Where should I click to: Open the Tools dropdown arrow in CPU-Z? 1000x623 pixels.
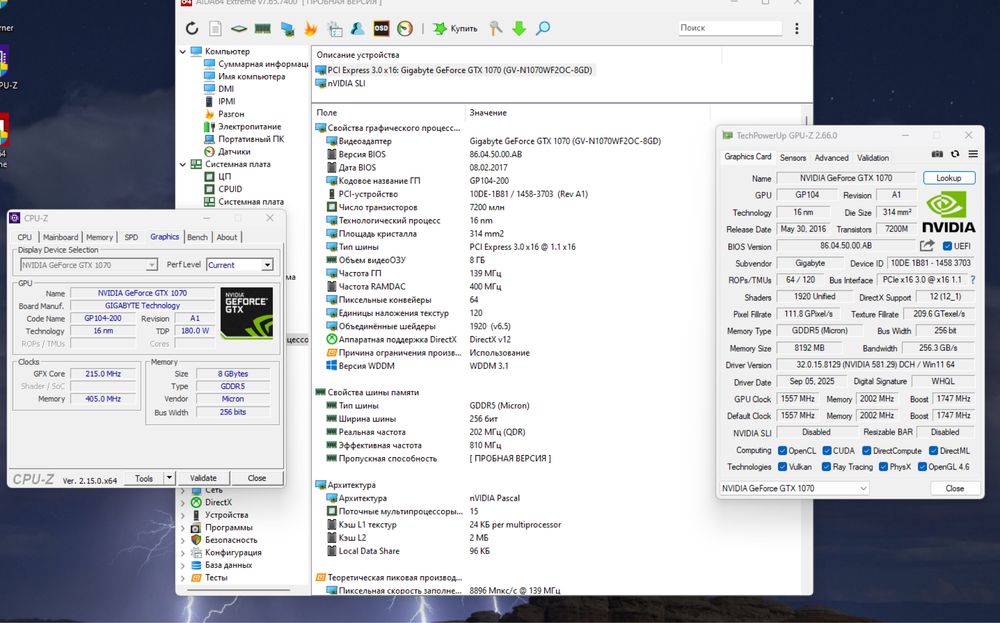tap(169, 478)
